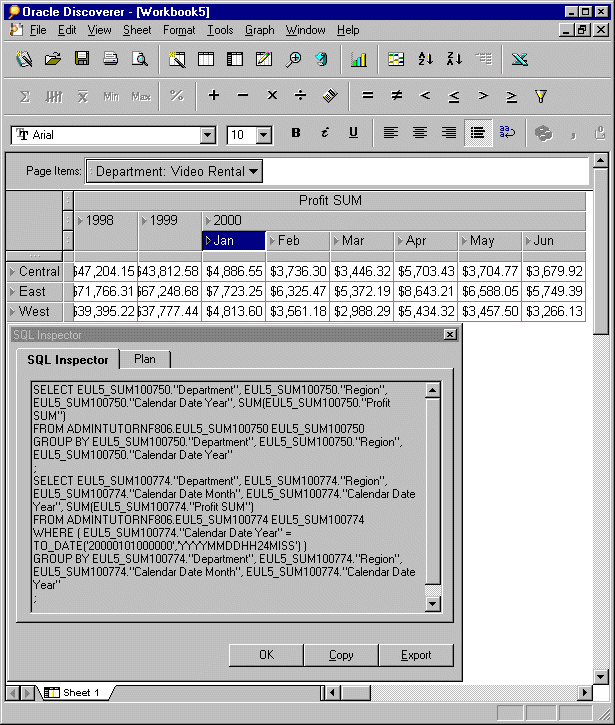The width and height of the screenshot is (615, 725).
Task: Open the Graph menu
Action: 259,30
